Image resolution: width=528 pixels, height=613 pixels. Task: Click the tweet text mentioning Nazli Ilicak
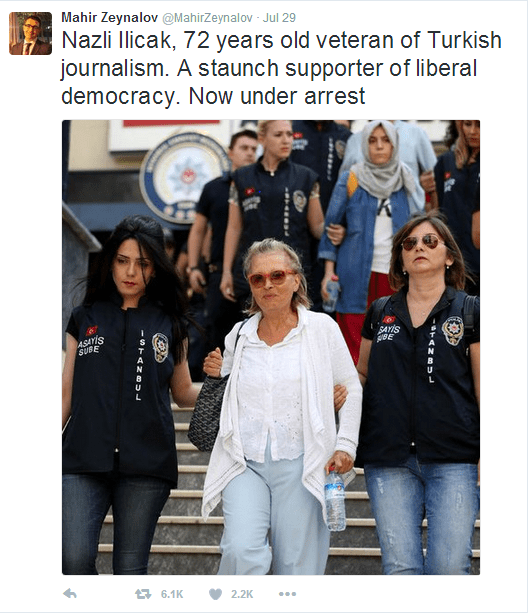pos(281,68)
